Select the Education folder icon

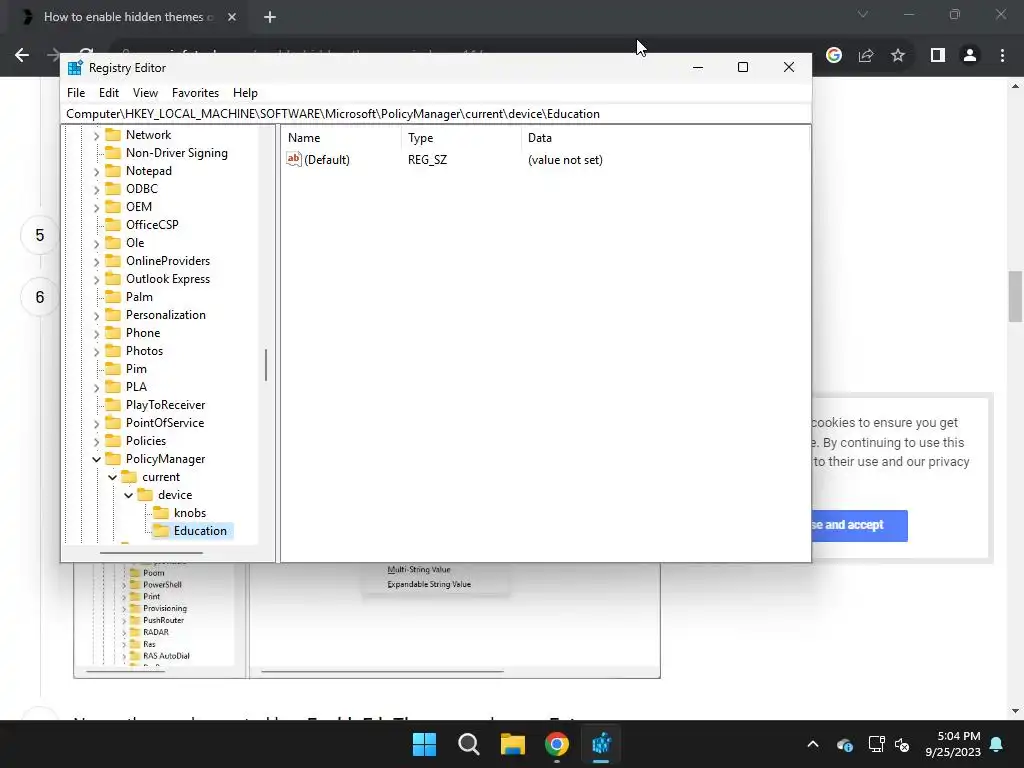[161, 530]
